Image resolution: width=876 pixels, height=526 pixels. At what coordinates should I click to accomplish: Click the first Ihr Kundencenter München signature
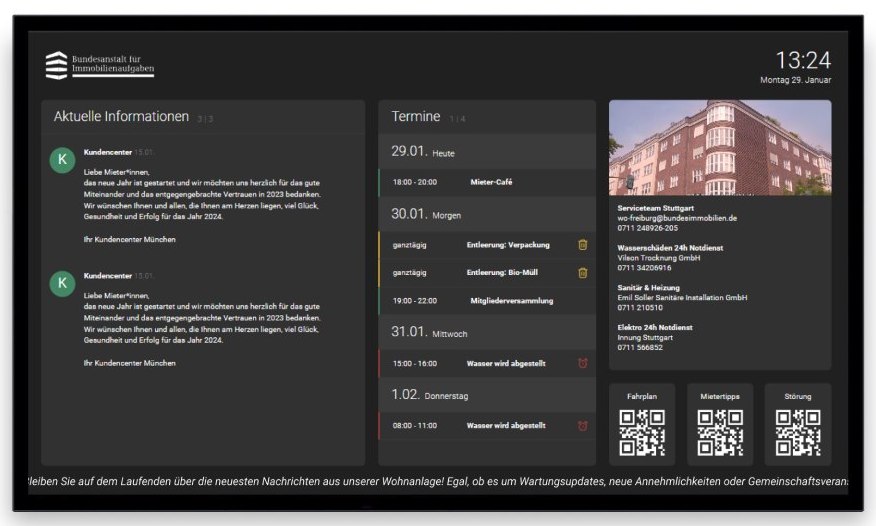[130, 240]
